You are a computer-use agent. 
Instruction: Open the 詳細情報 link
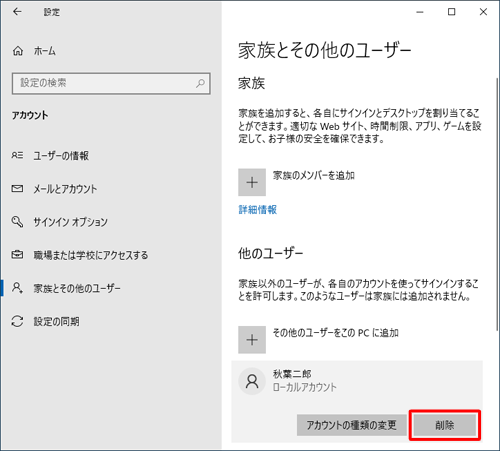tap(258, 210)
